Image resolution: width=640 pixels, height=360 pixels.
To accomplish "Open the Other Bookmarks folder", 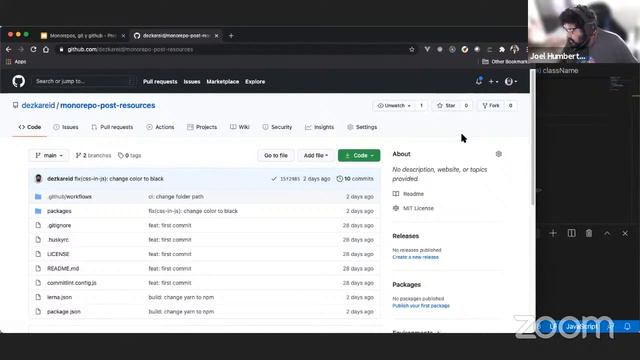I will coord(504,62).
